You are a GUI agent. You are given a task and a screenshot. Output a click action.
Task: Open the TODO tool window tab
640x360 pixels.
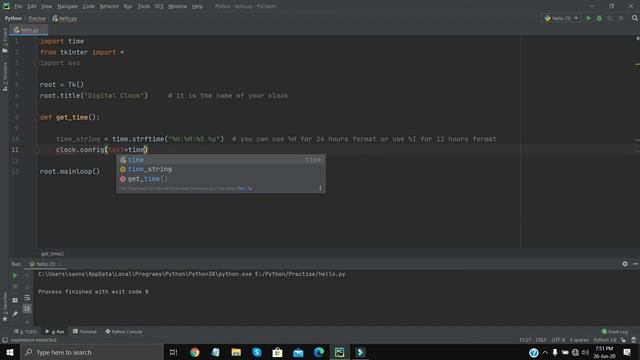pyautogui.click(x=26, y=331)
